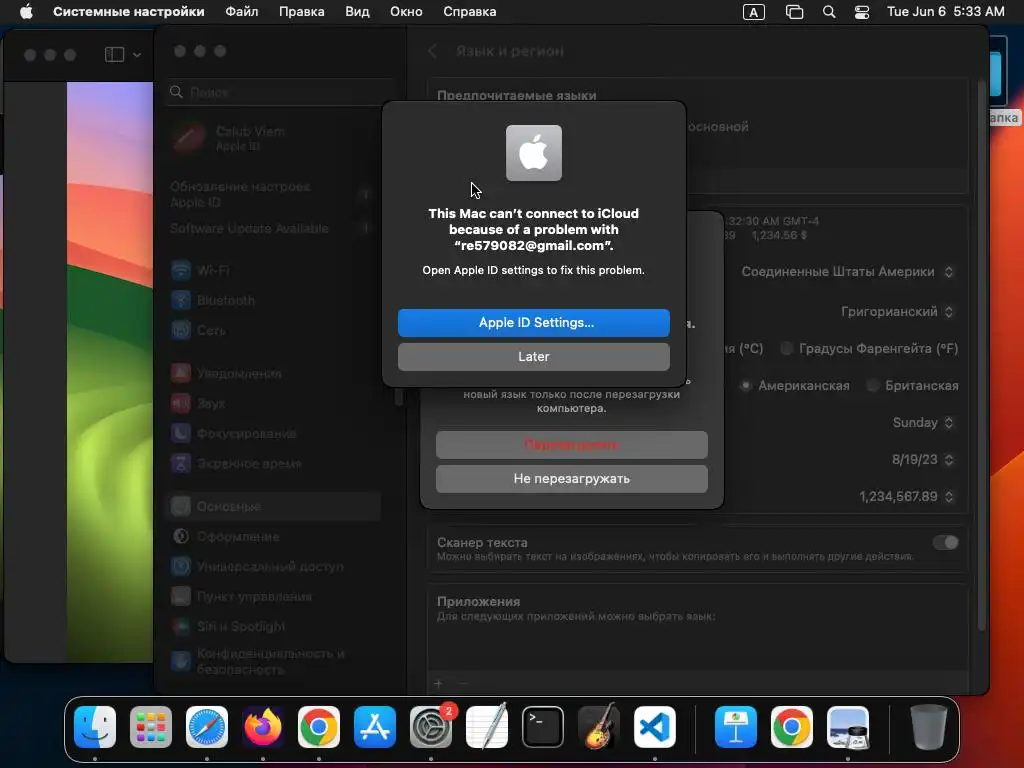Launch GarageBand from the Dock
The height and width of the screenshot is (768, 1024).
point(599,727)
